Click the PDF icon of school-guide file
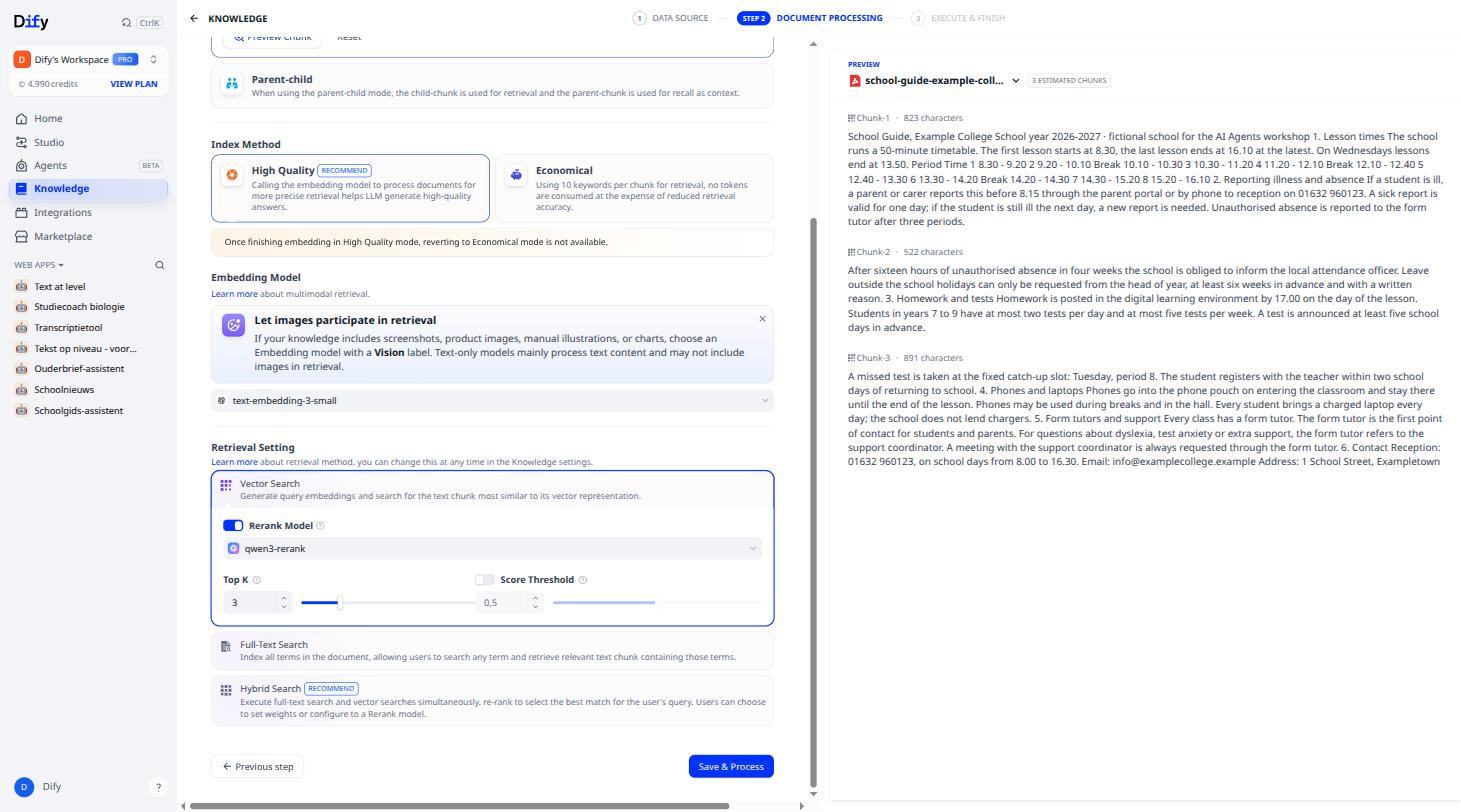 [854, 81]
